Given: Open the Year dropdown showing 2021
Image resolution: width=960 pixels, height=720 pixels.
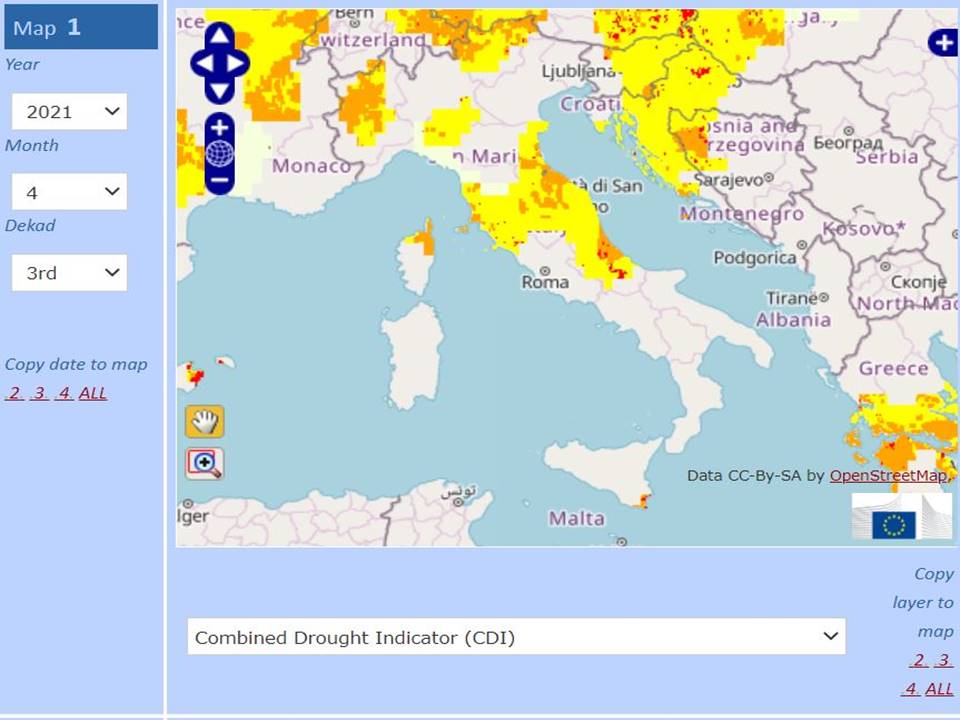Looking at the screenshot, I should [69, 111].
